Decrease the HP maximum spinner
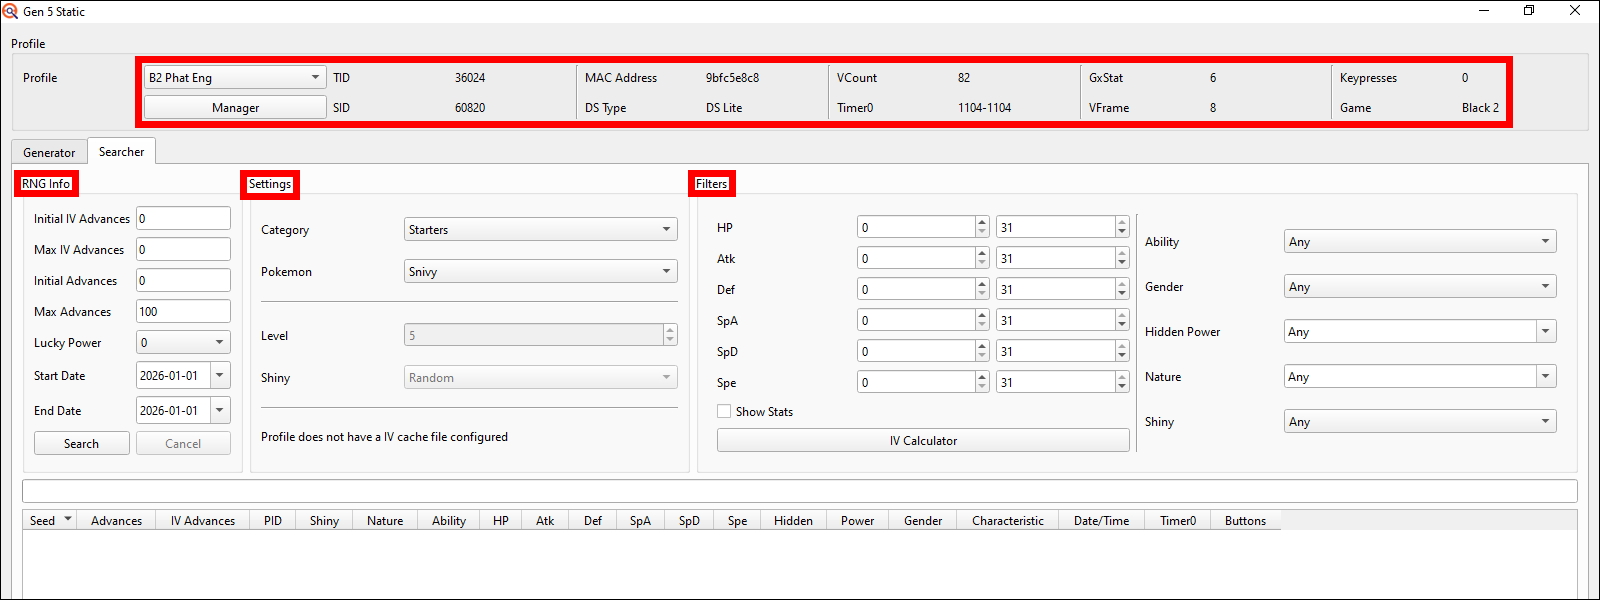The width and height of the screenshot is (1600, 600). [1122, 233]
